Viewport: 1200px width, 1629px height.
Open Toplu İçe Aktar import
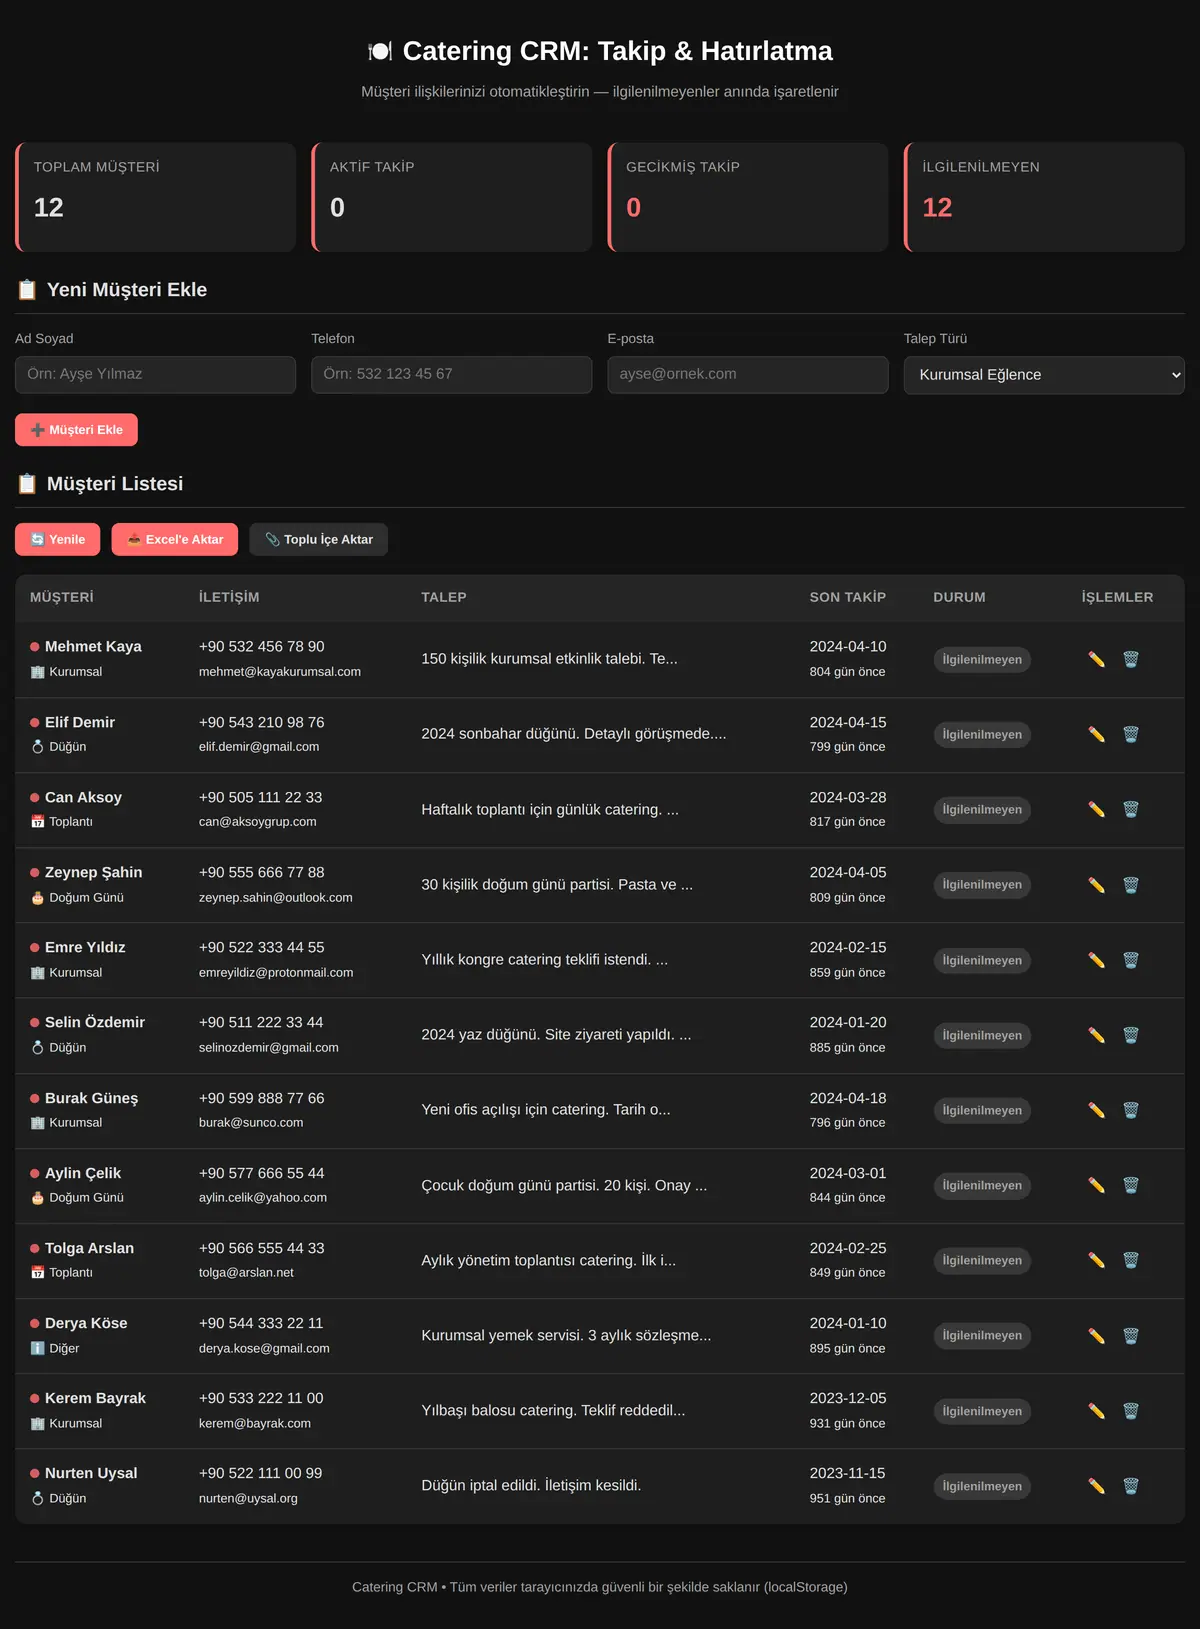click(318, 539)
